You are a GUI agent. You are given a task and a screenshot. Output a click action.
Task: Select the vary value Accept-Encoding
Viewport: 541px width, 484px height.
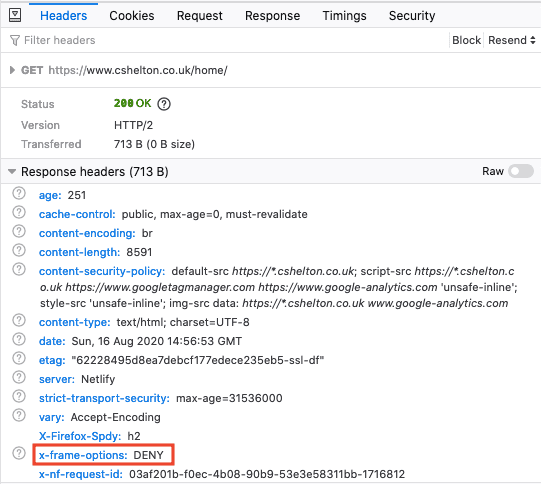(116, 417)
